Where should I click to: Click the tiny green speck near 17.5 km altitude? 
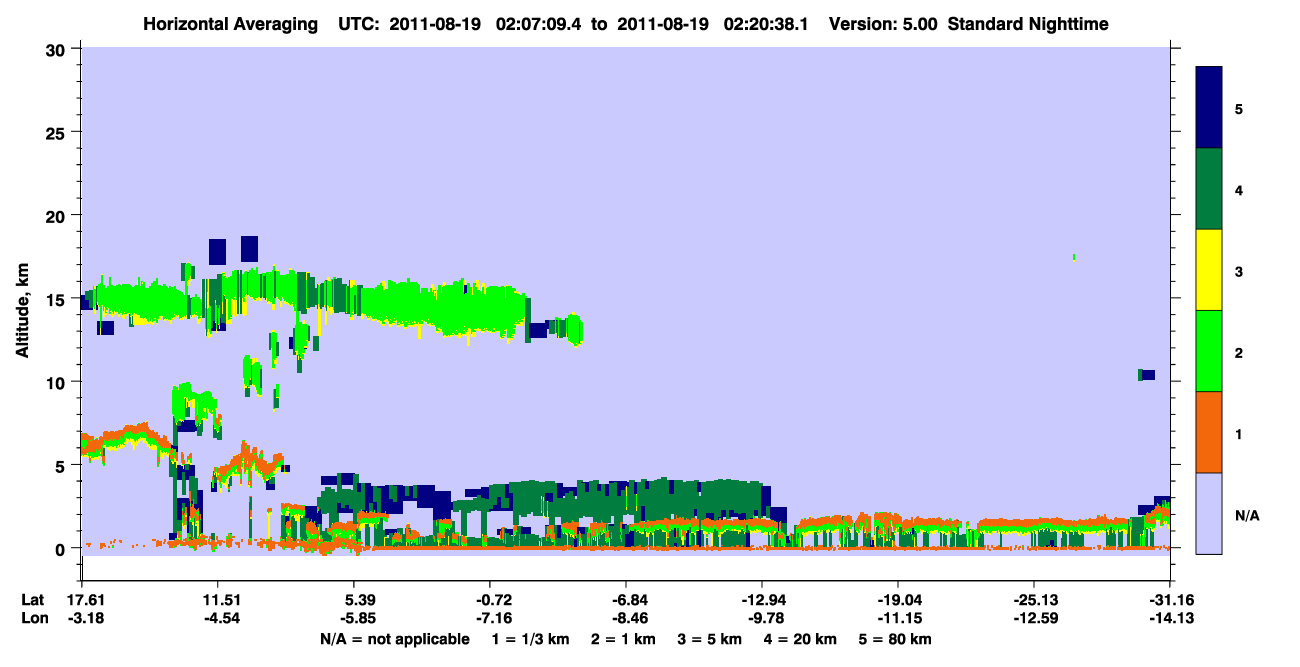(1074, 257)
